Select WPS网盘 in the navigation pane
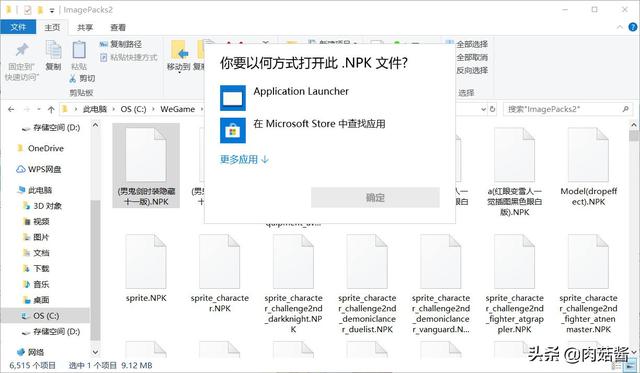This screenshot has width=640, height=373. (x=44, y=169)
